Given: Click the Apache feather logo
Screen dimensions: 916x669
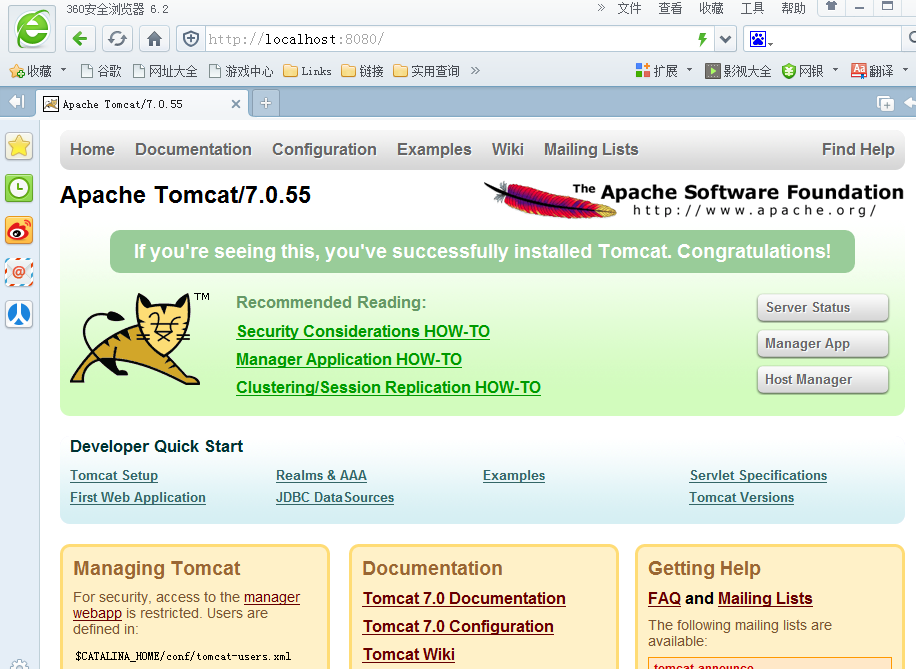Looking at the screenshot, I should 694,199.
